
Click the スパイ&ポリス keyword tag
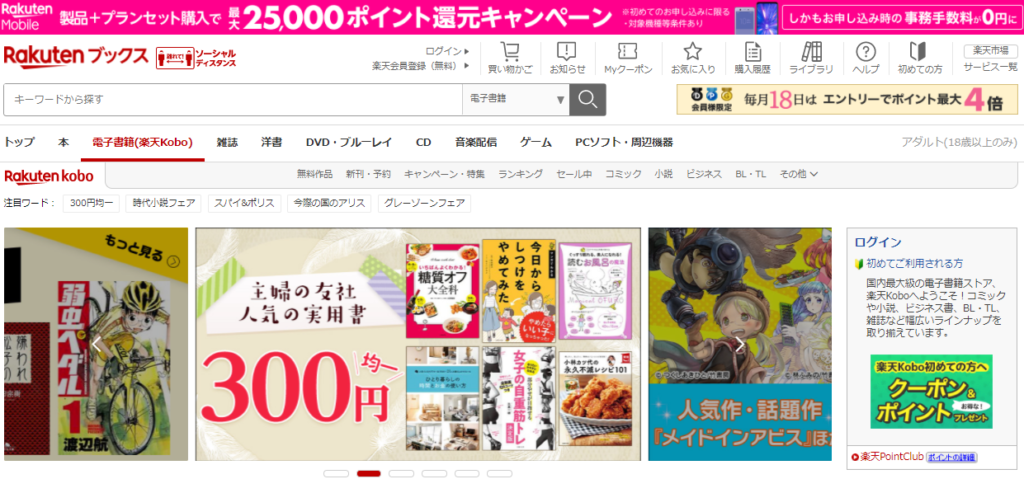[245, 203]
